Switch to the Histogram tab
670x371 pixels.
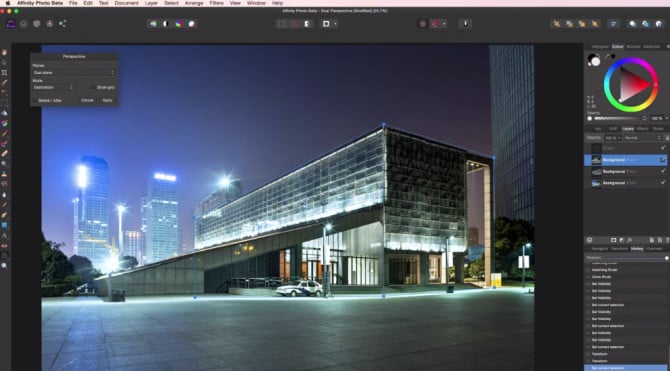(x=600, y=47)
